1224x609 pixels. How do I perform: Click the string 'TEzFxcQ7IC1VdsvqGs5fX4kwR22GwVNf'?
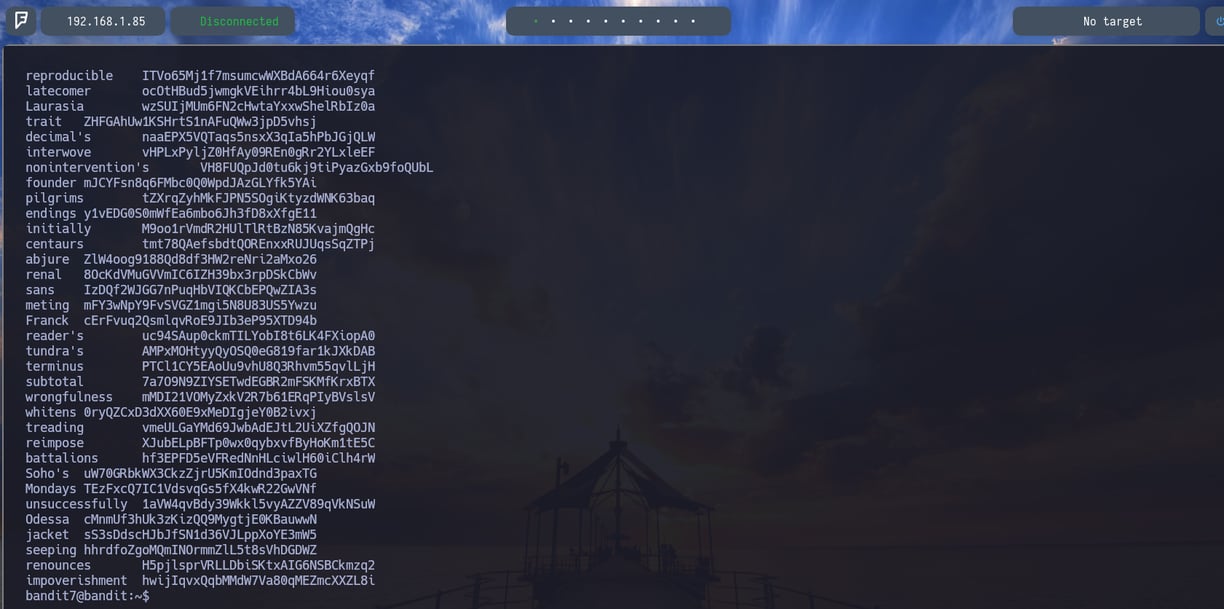coord(200,489)
